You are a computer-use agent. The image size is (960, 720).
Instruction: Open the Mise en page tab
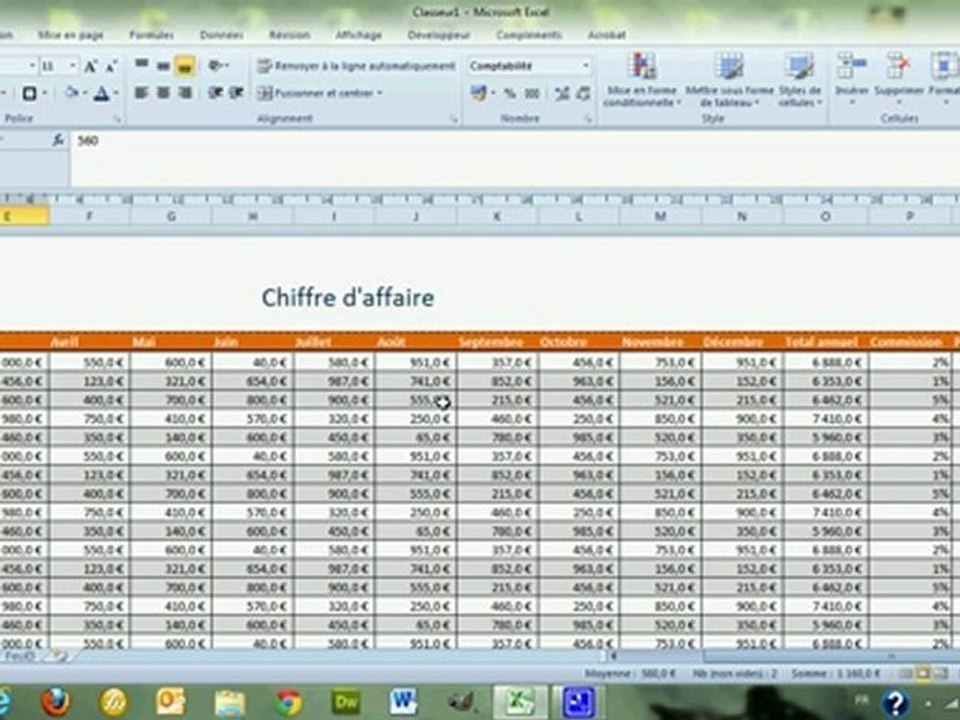coord(70,35)
